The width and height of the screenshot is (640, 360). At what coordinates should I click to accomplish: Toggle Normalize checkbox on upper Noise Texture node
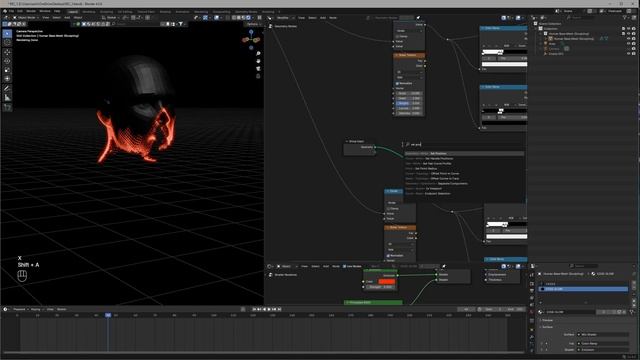click(x=397, y=83)
